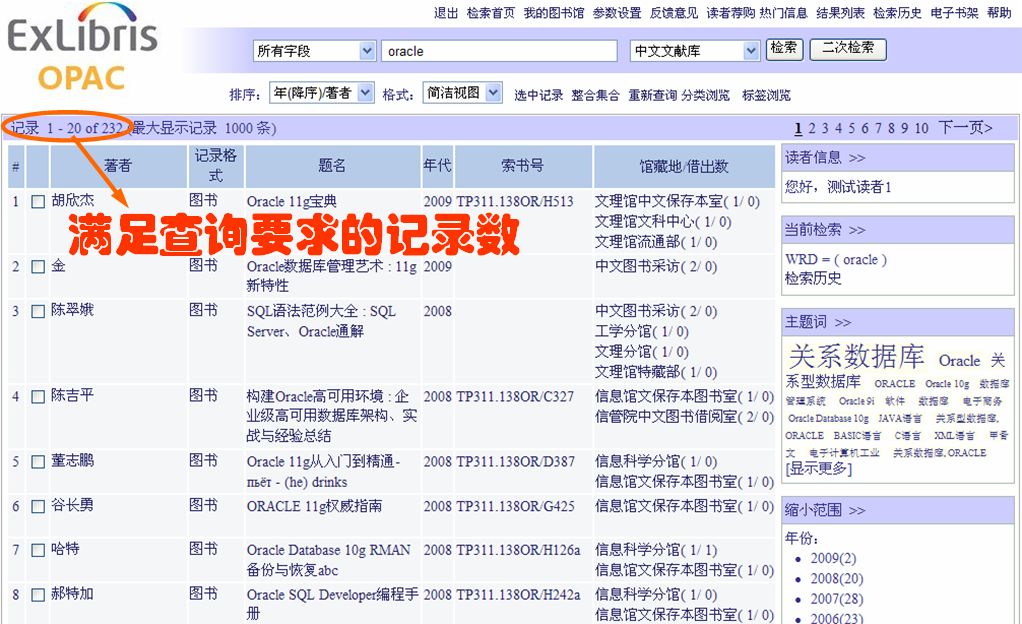Viewport: 1022px width, 624px height.
Task: Expand 读者信息 panel arrows
Action: pyautogui.click(x=857, y=158)
